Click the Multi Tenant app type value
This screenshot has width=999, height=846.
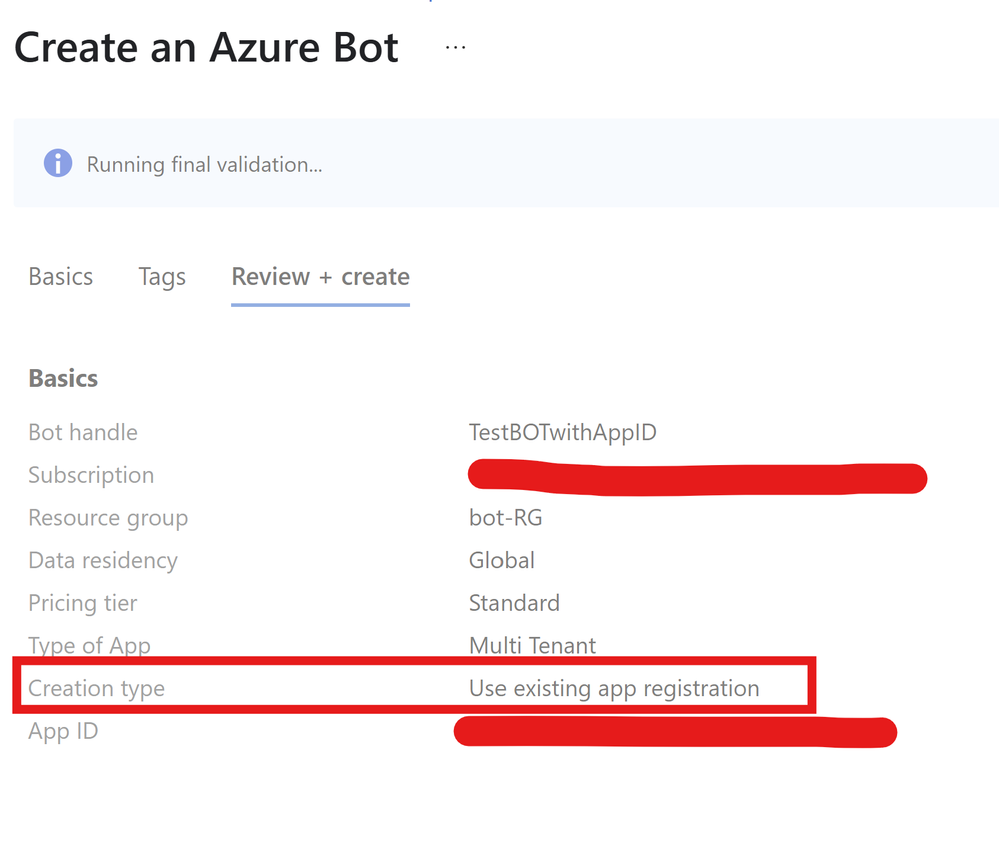point(532,645)
